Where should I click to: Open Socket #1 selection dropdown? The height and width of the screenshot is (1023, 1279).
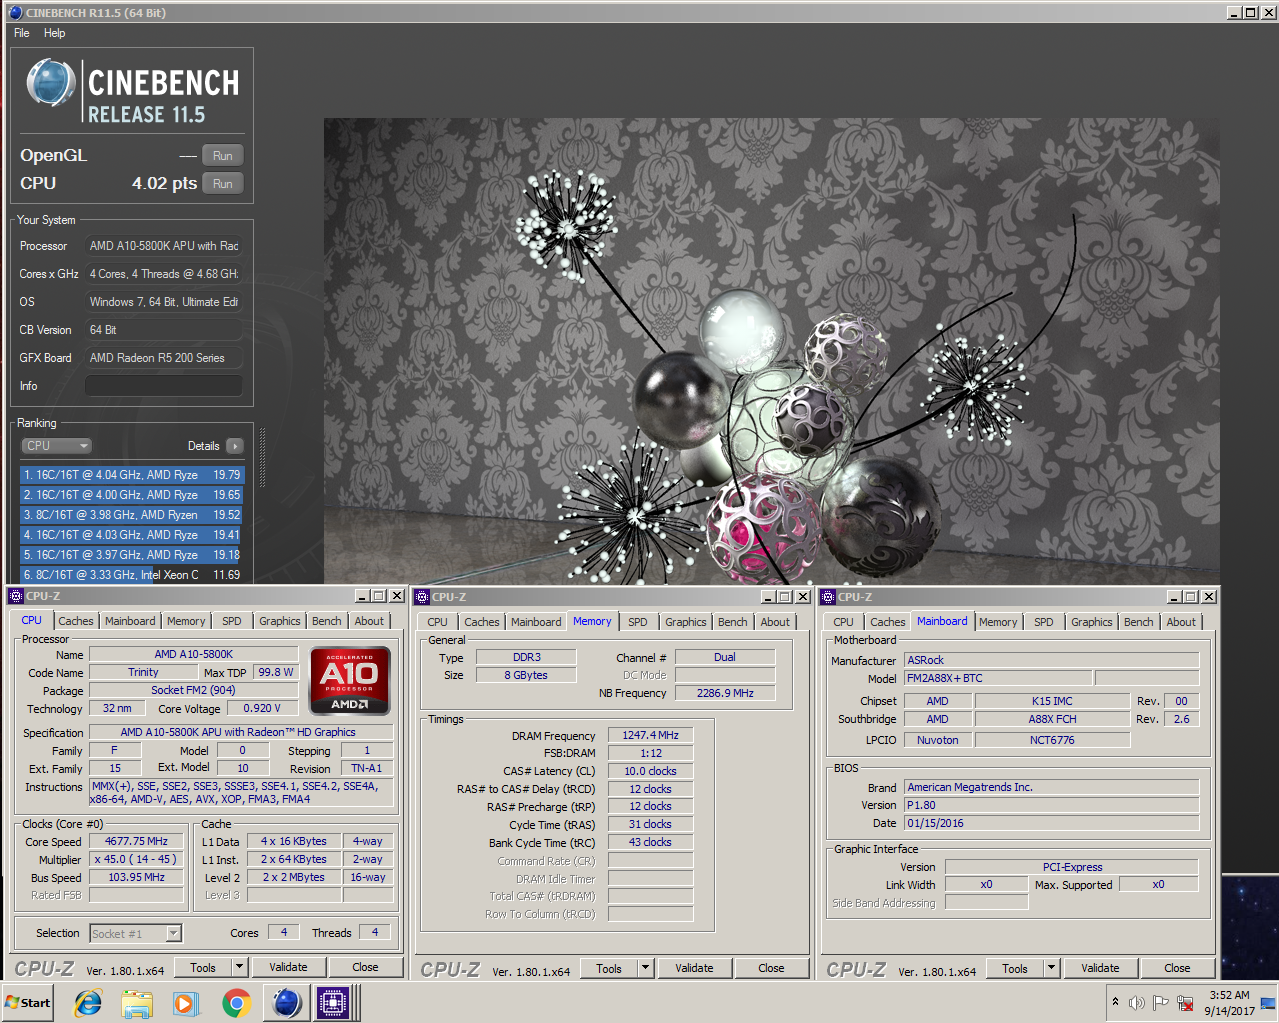(x=136, y=934)
